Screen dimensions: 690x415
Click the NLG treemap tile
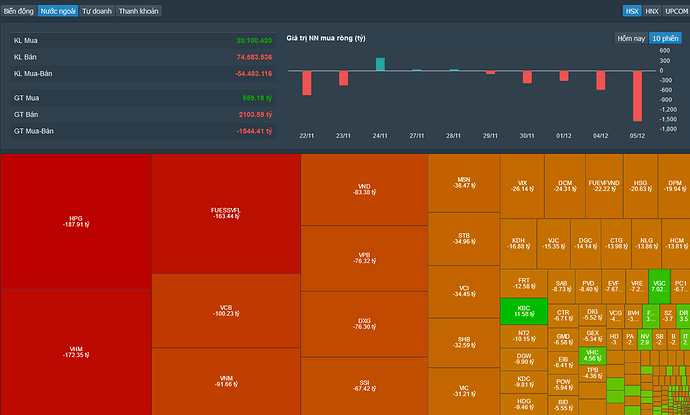(646, 244)
